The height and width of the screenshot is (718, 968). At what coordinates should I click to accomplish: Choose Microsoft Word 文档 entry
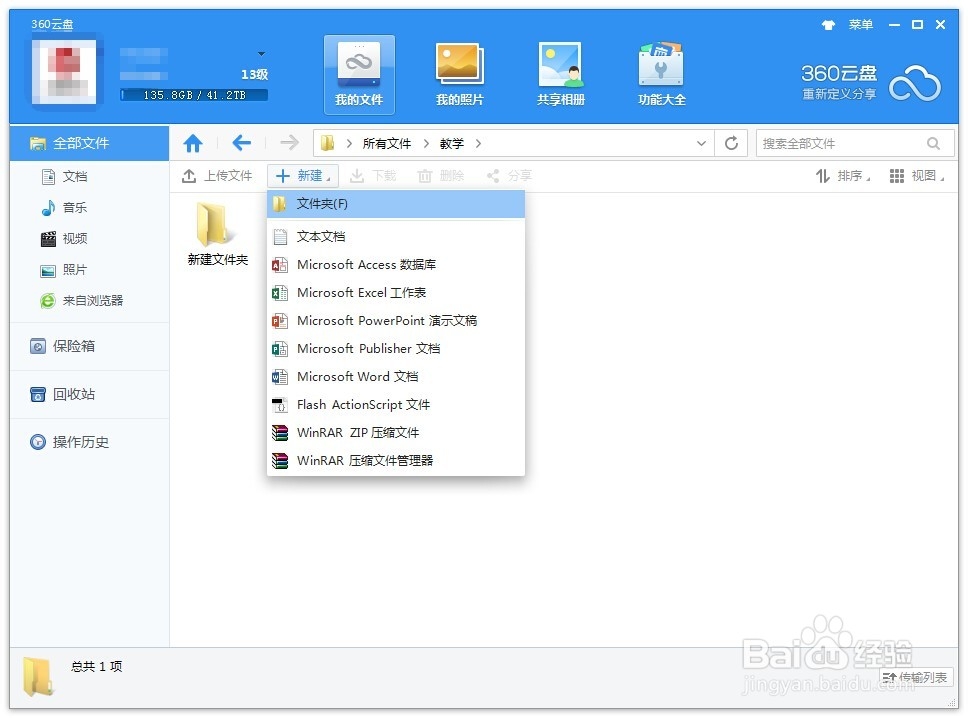point(396,377)
